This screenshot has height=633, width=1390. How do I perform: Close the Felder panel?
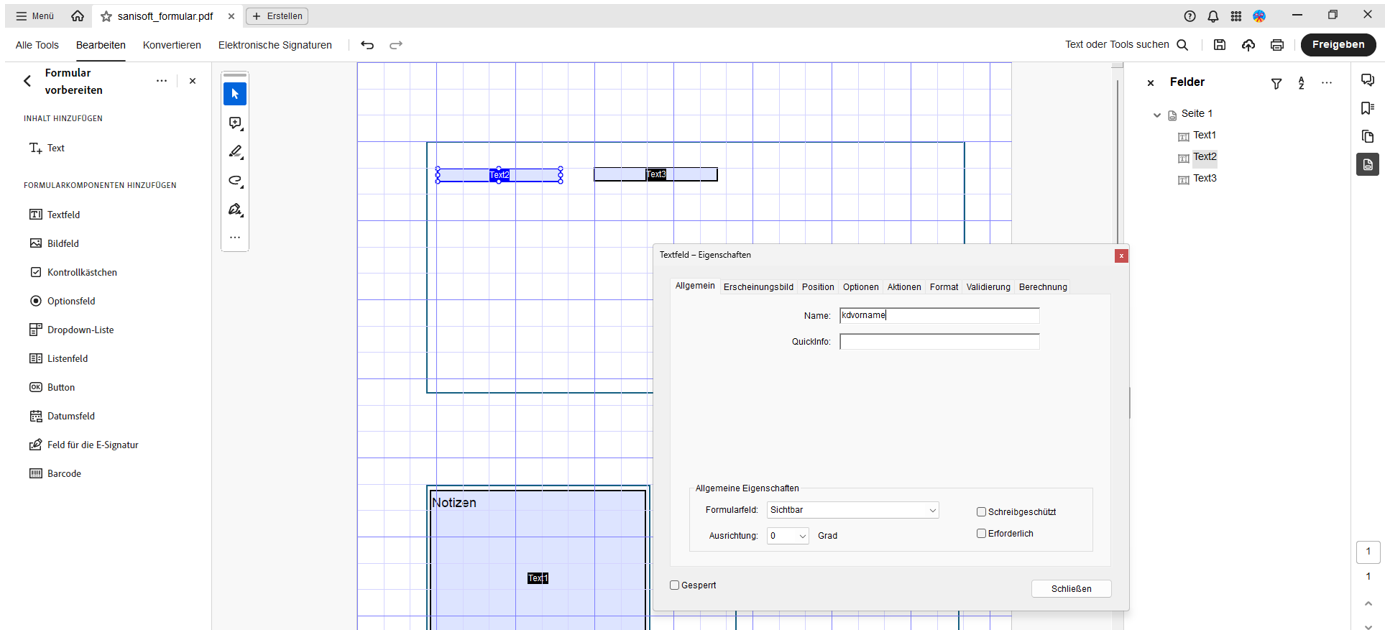pyautogui.click(x=1150, y=83)
